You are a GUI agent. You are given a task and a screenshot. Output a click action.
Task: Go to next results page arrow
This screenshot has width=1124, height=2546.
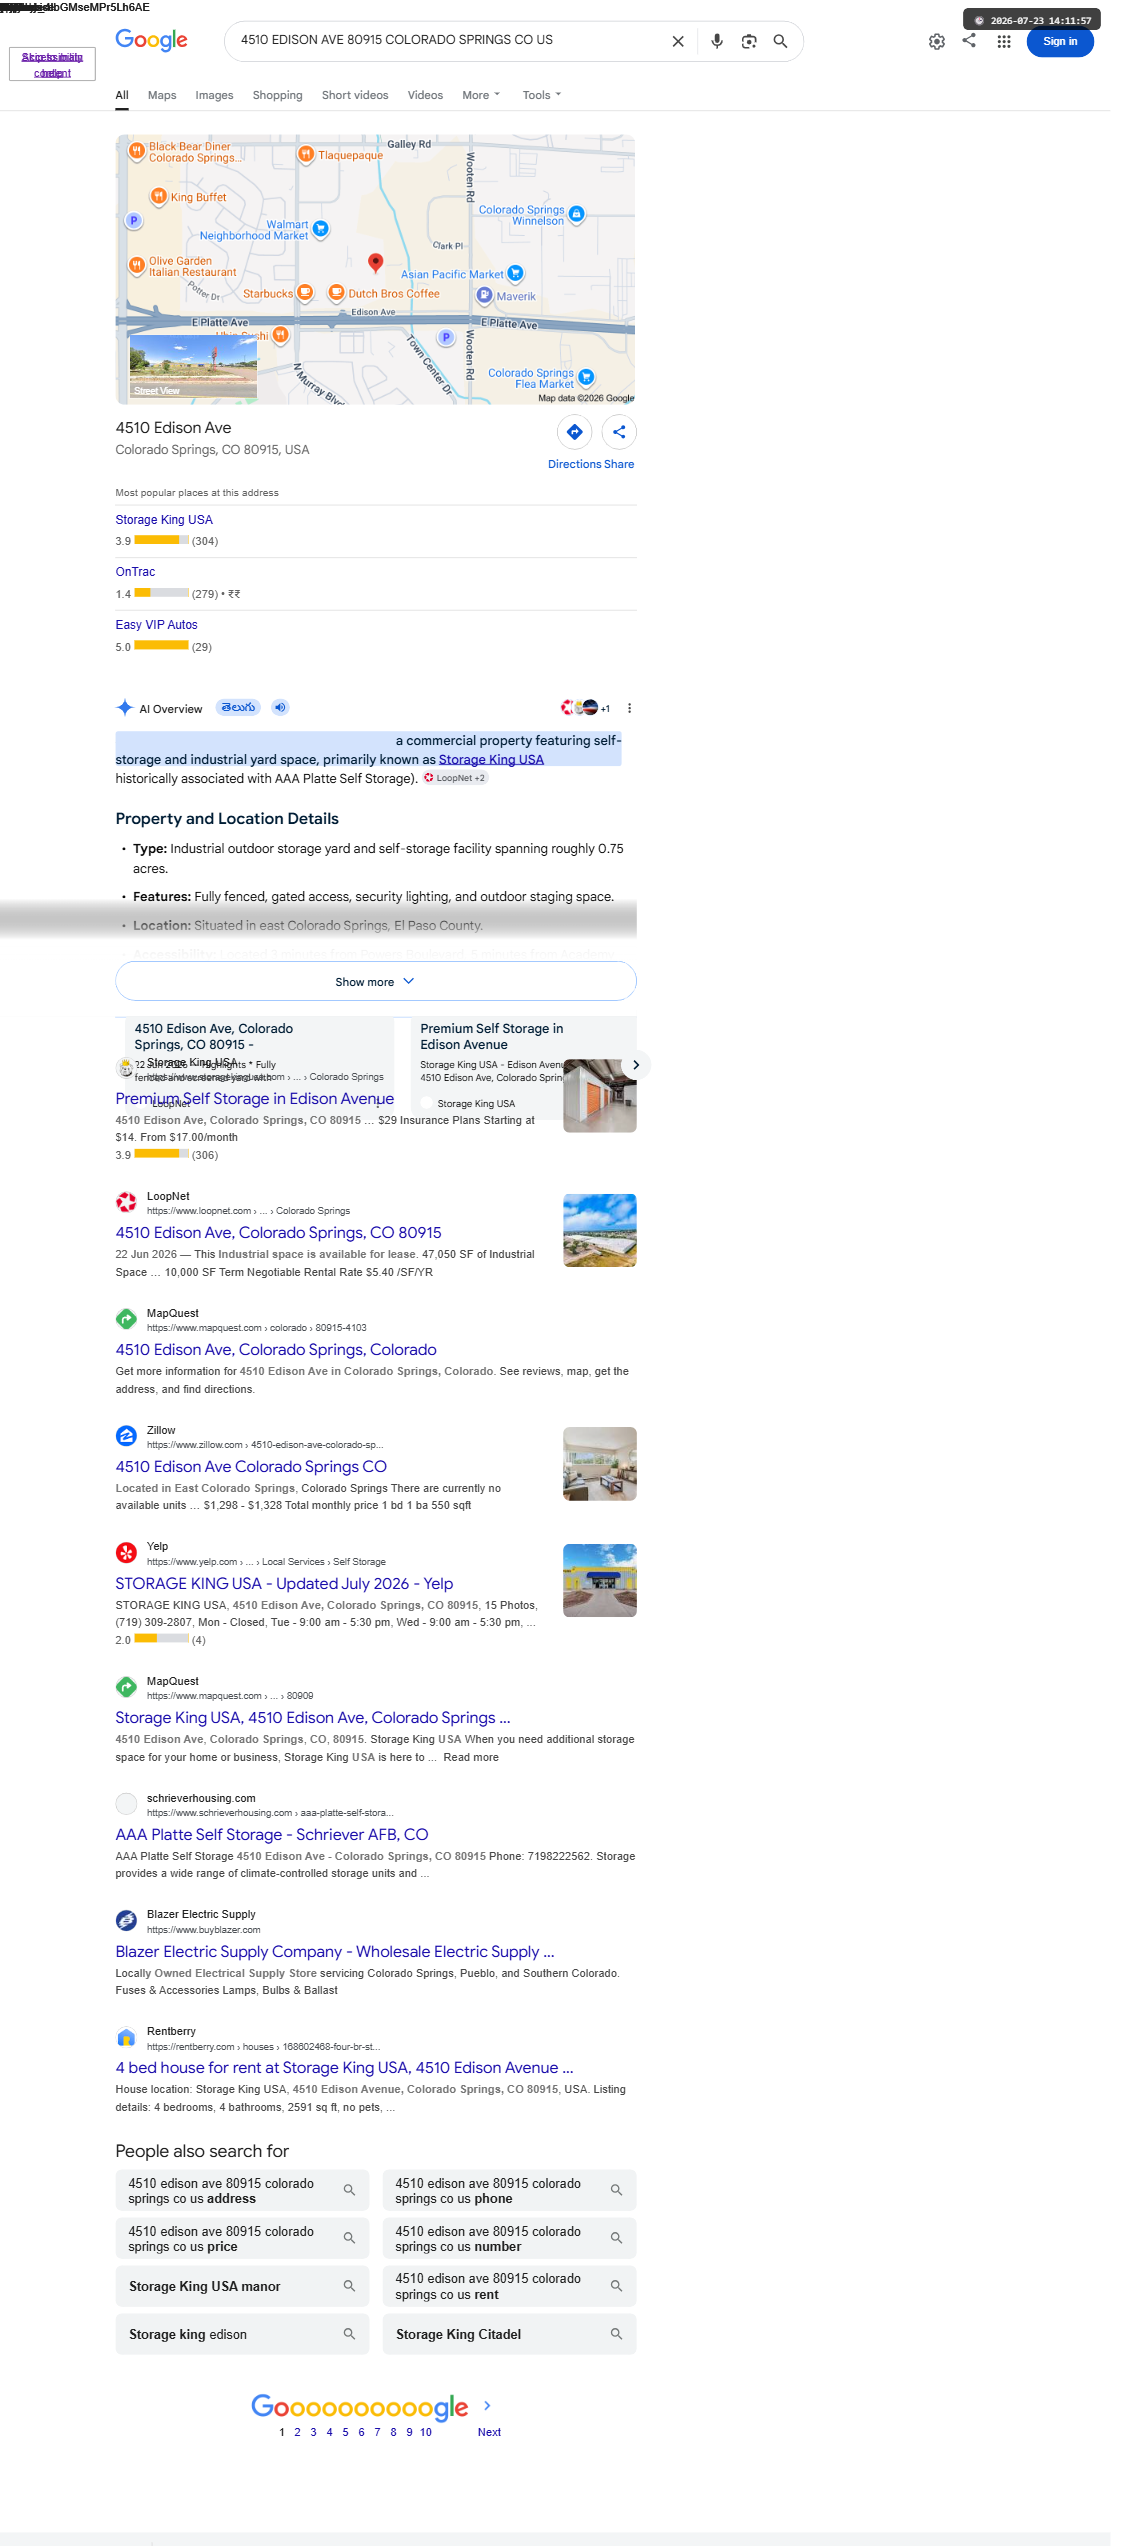[x=487, y=2405]
